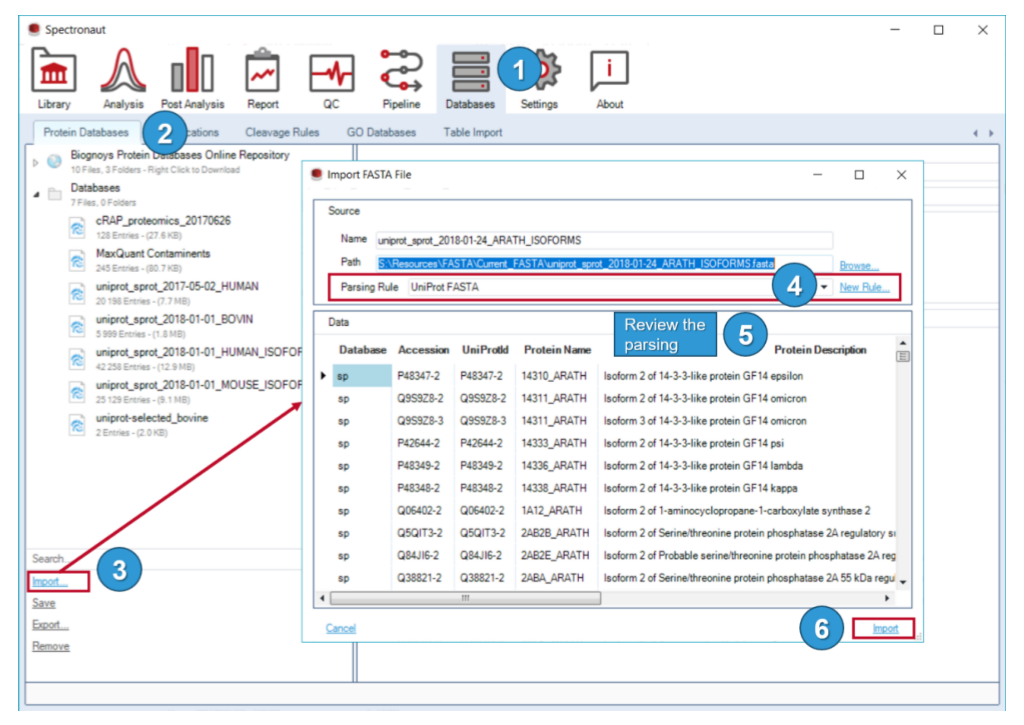Click the uniprot_sprot_2018-01-01_BOVIN file icon
The image size is (1024, 725).
[x=77, y=326]
